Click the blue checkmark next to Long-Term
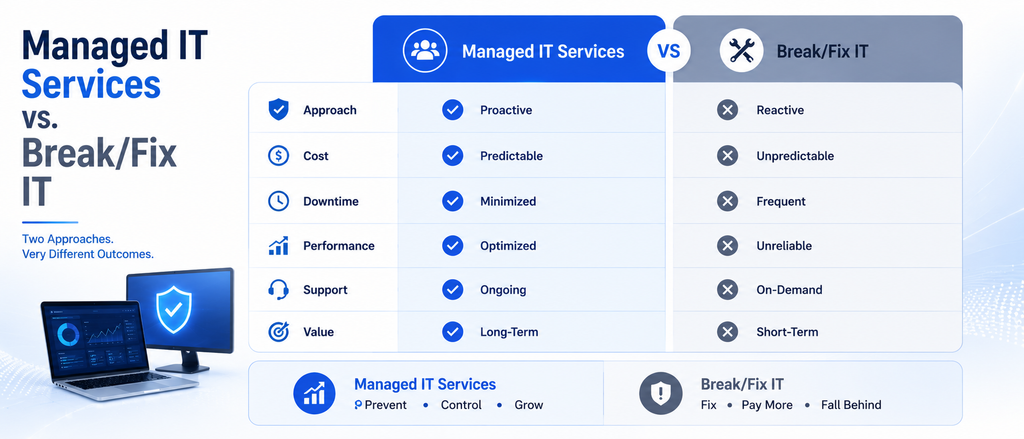 452,332
